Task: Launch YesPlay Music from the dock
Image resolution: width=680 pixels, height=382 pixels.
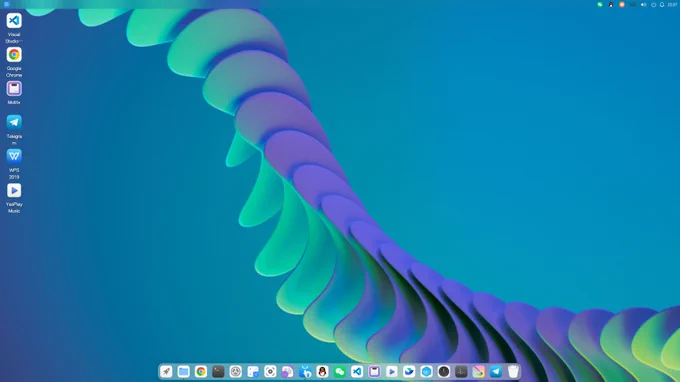Action: point(392,372)
